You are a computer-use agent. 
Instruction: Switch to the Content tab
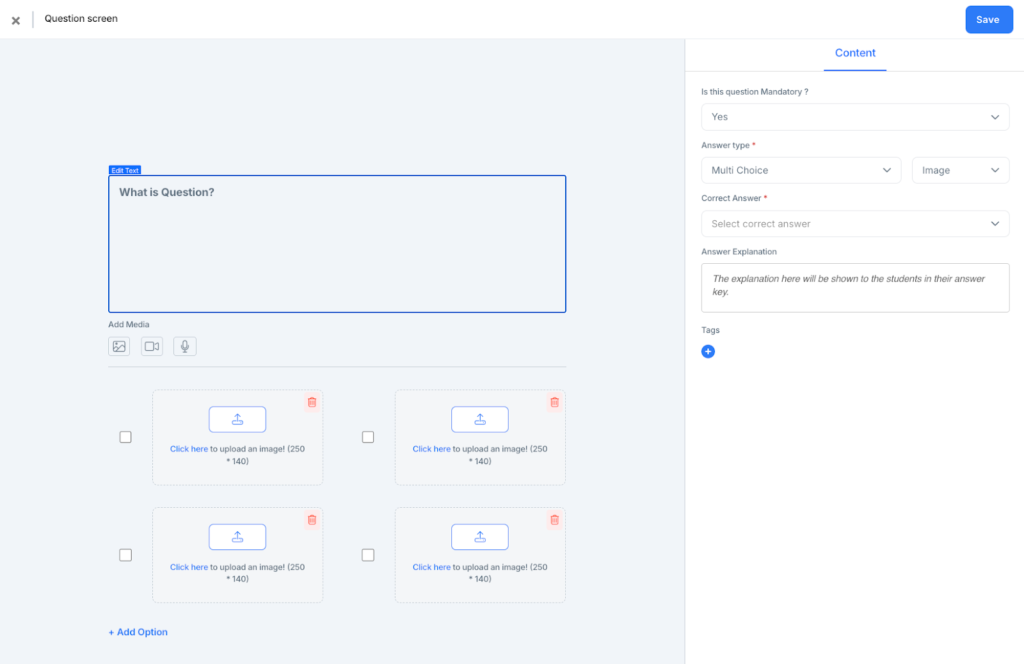pyautogui.click(x=855, y=53)
